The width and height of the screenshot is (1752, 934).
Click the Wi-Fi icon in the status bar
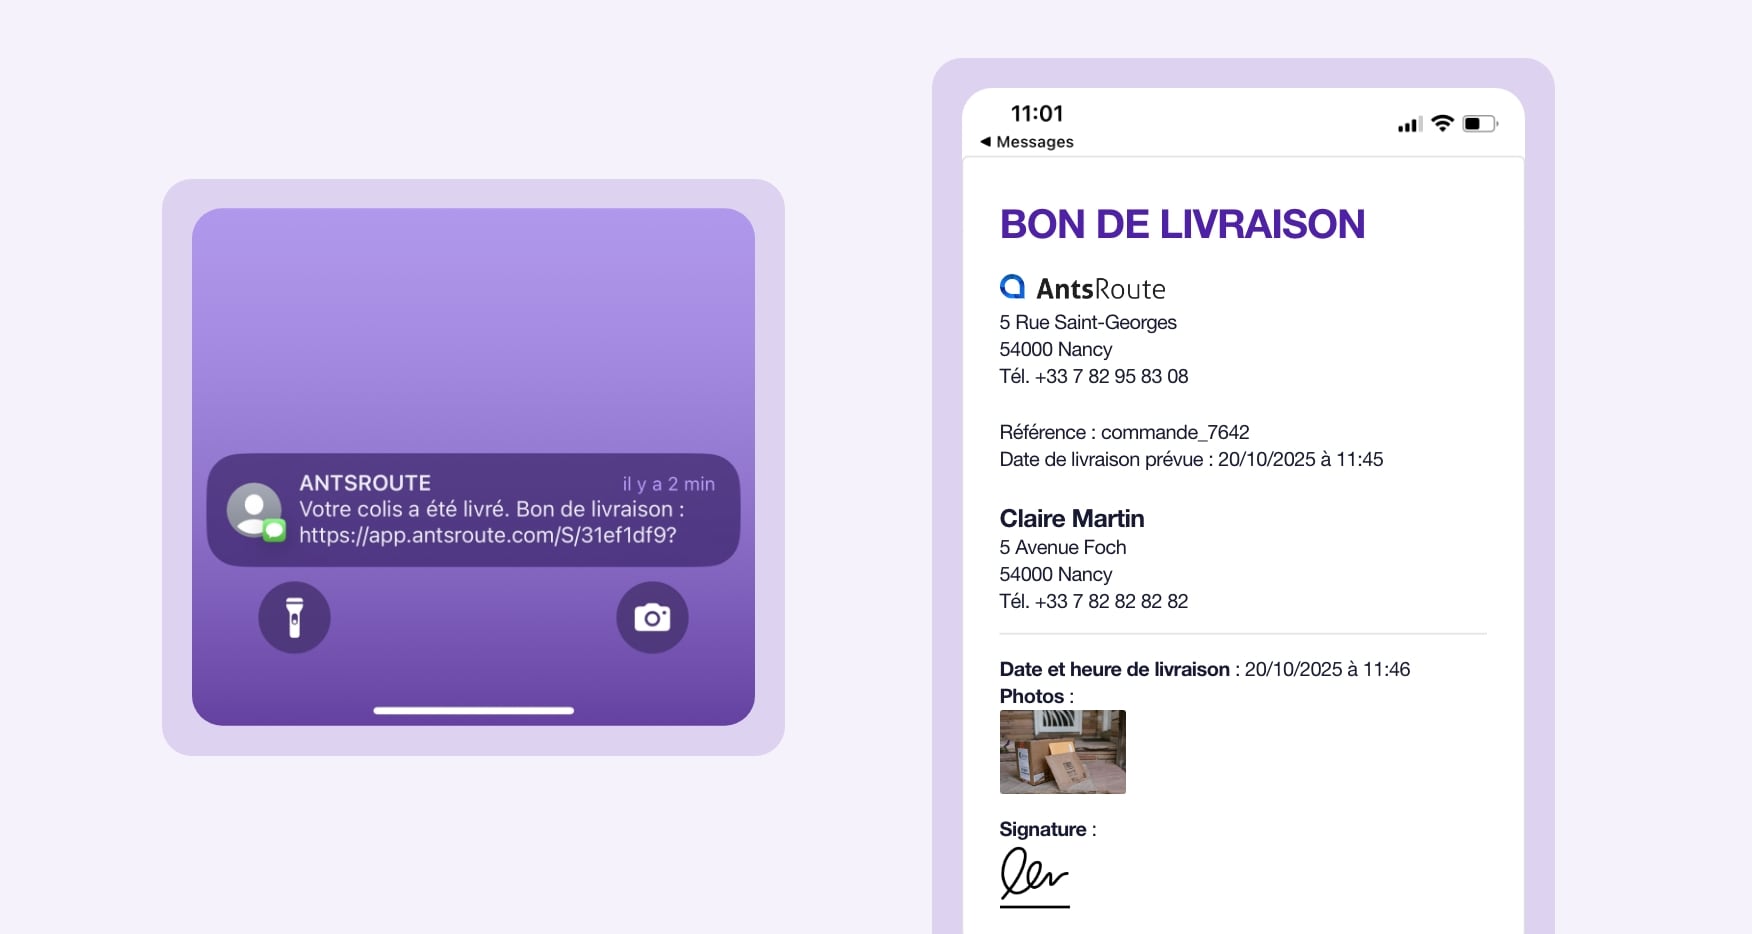(1442, 123)
